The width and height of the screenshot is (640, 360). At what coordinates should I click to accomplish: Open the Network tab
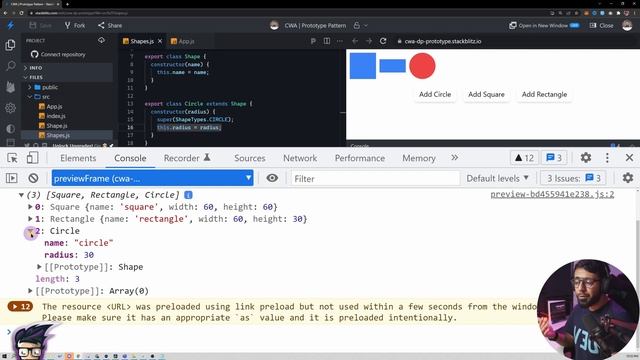pos(300,158)
